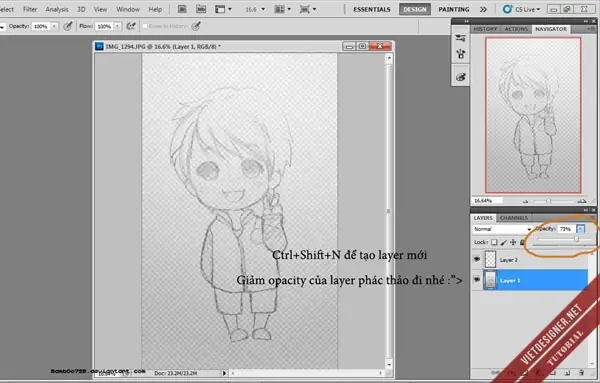Click the layer Opacity dropdown arrow
The height and width of the screenshot is (383, 600).
(x=580, y=229)
